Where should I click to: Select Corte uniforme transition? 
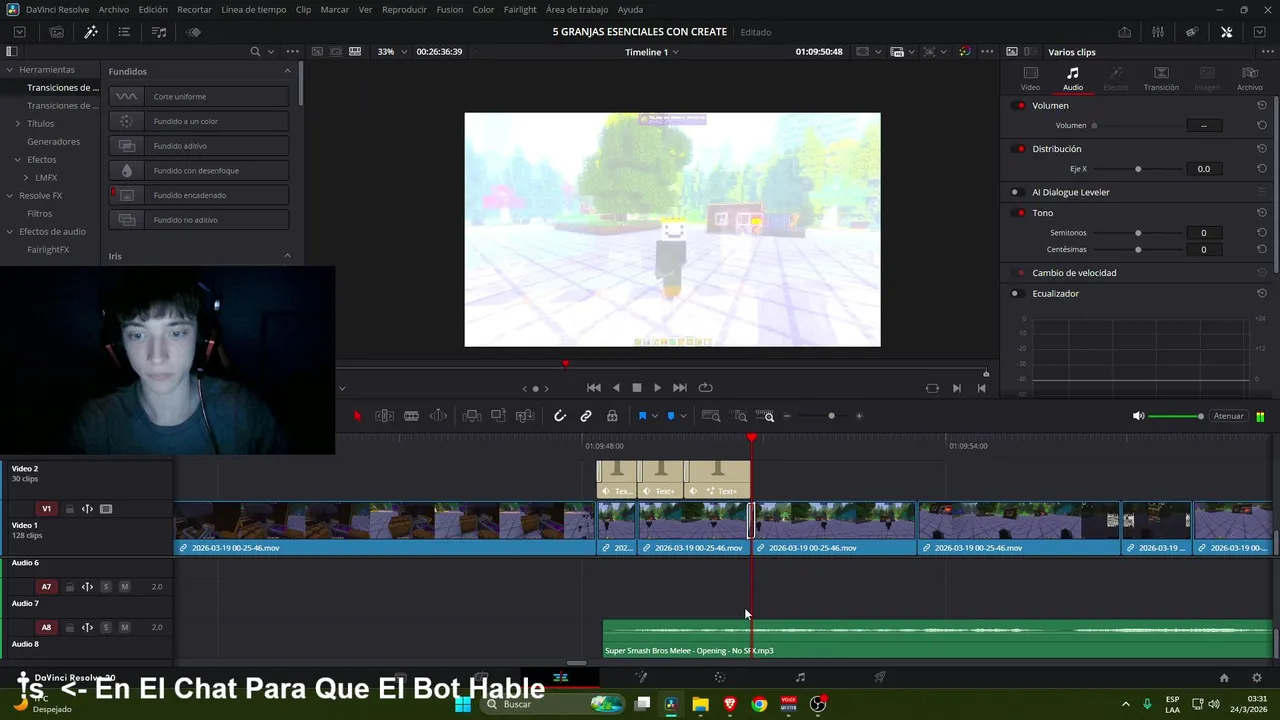tap(199, 97)
